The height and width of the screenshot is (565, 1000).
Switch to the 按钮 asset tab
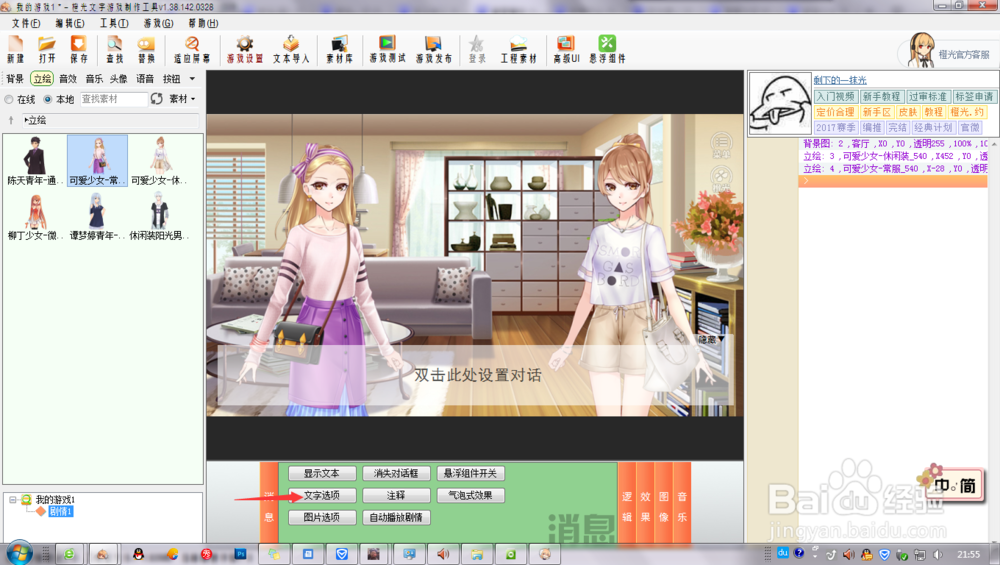[171, 79]
